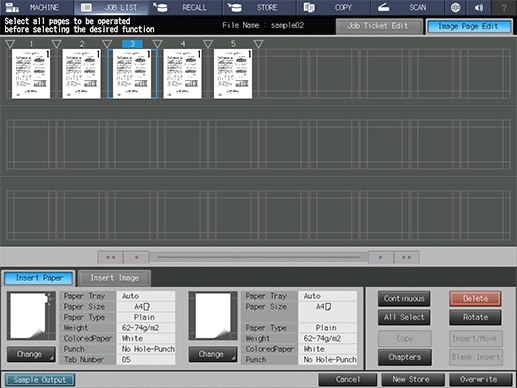Click the insertion triangle between pages 2 and 3
Screen dimensions: 517x388
(107, 44)
